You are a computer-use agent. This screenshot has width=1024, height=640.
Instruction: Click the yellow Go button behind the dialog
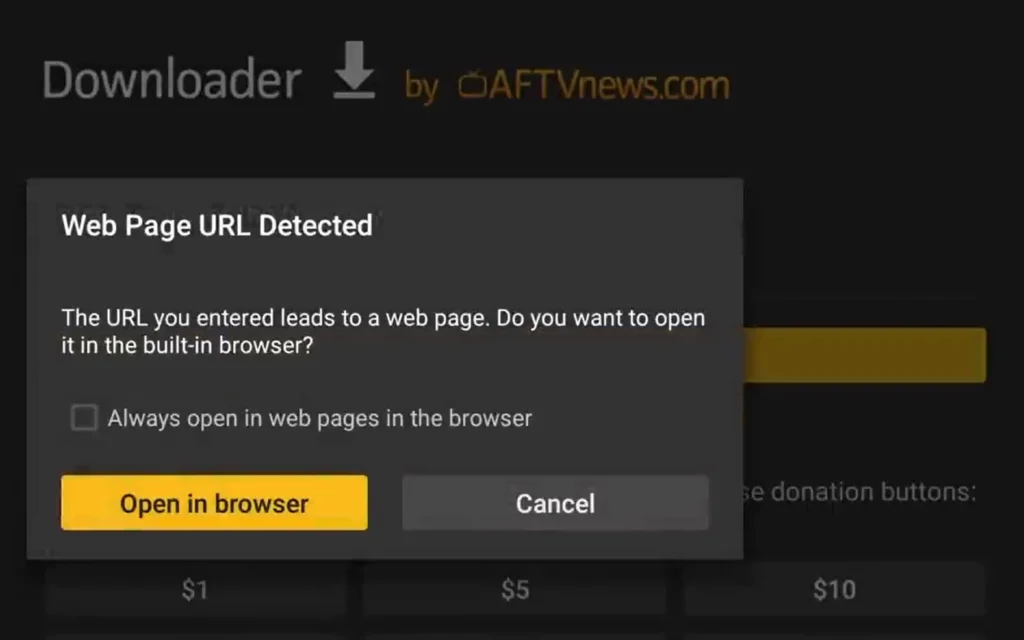click(x=865, y=355)
